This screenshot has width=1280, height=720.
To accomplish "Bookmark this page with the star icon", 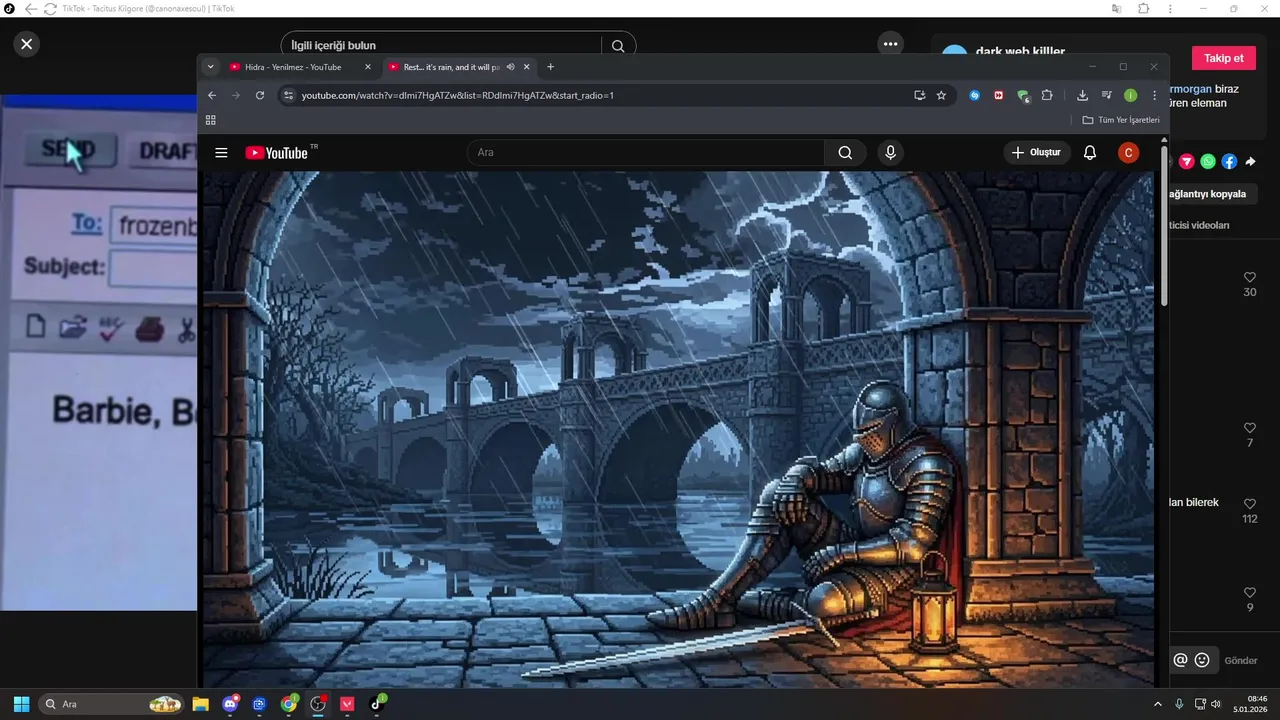I will 941,95.
